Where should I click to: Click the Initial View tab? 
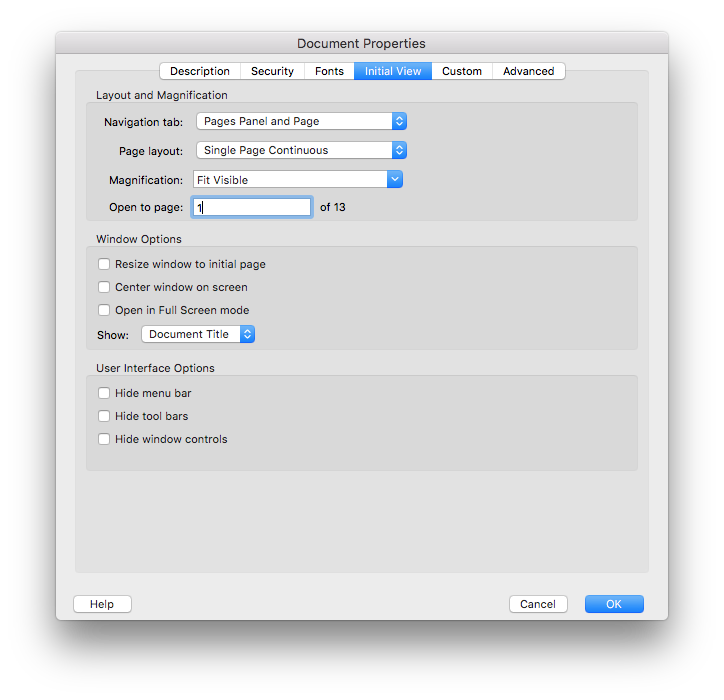click(392, 71)
